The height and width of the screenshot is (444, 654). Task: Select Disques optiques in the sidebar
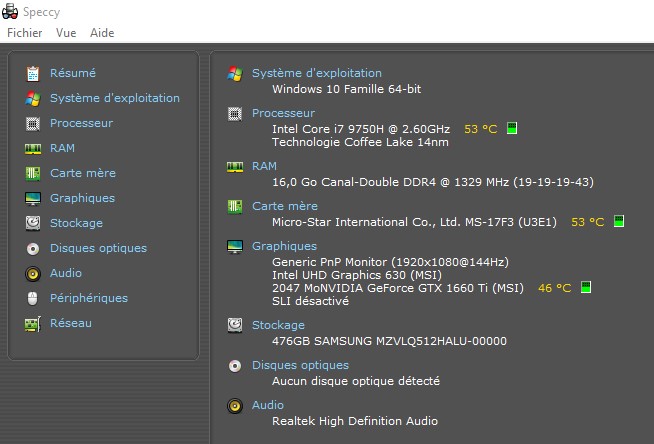[98, 248]
